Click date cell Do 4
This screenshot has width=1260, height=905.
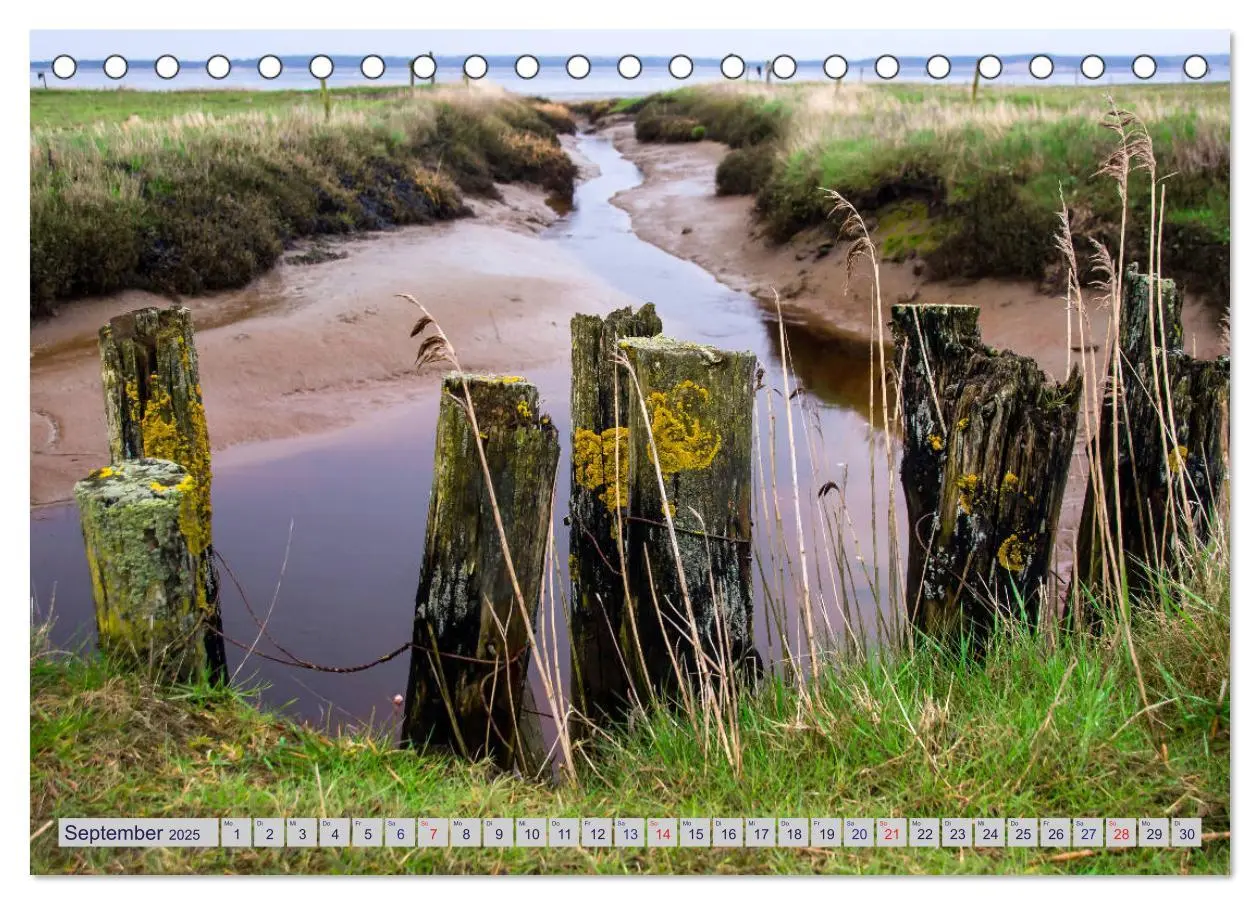(x=334, y=833)
